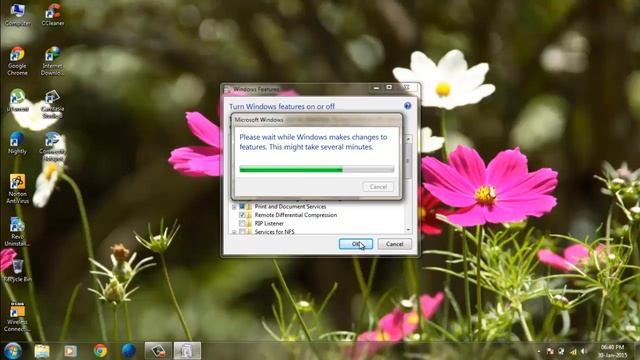Show hidden system tray icons
The image size is (640, 360).
click(539, 351)
